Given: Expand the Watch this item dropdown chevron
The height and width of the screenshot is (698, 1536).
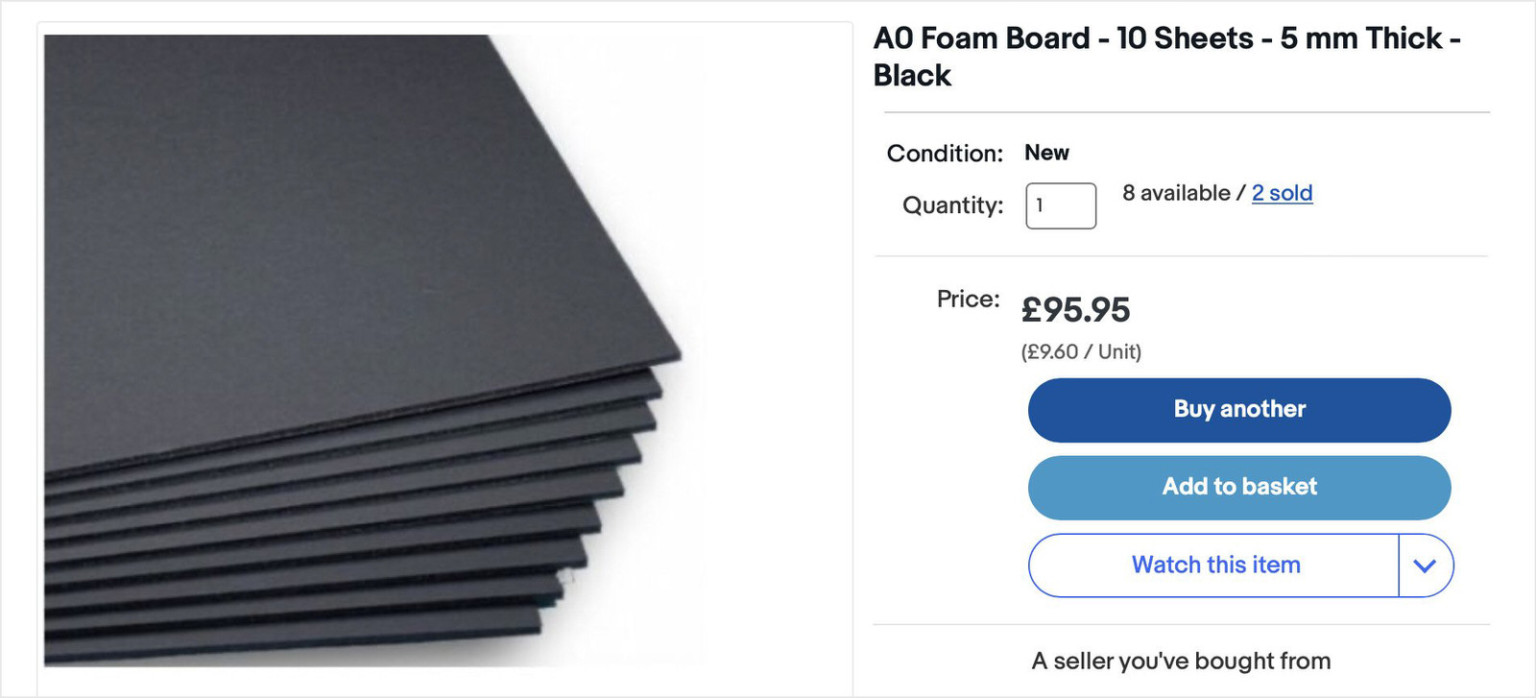Looking at the screenshot, I should pyautogui.click(x=1425, y=566).
